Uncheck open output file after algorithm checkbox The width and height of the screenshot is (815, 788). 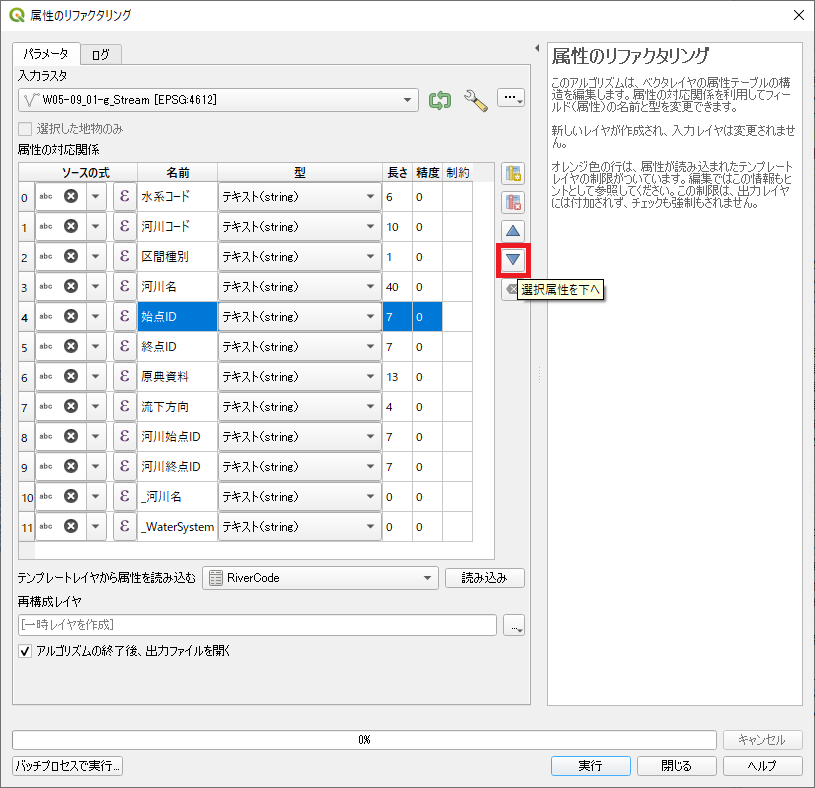(25, 651)
